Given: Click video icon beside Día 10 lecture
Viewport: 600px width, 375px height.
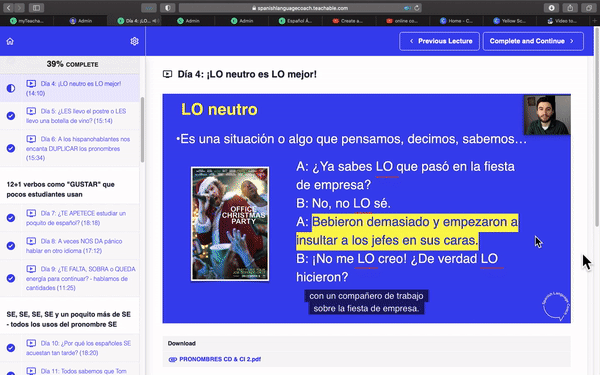Looking at the screenshot, I should click(31, 343).
